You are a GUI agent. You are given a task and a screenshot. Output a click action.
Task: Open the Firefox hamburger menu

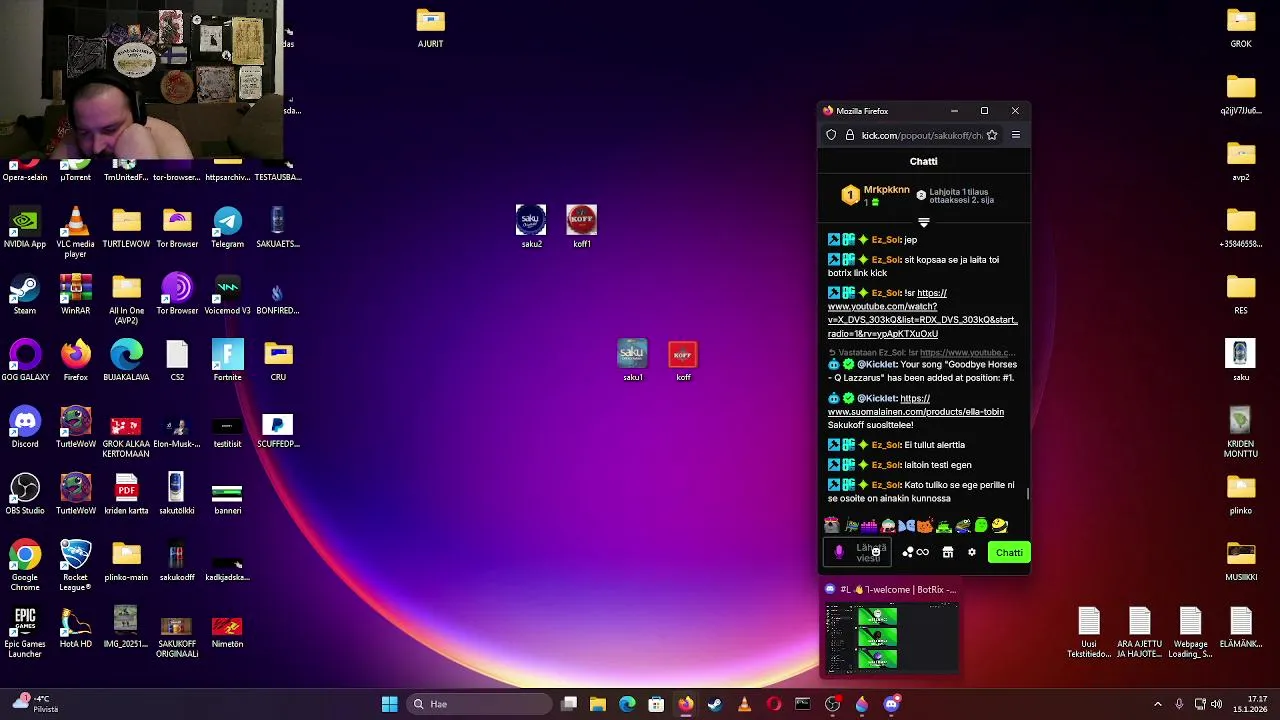[1015, 135]
